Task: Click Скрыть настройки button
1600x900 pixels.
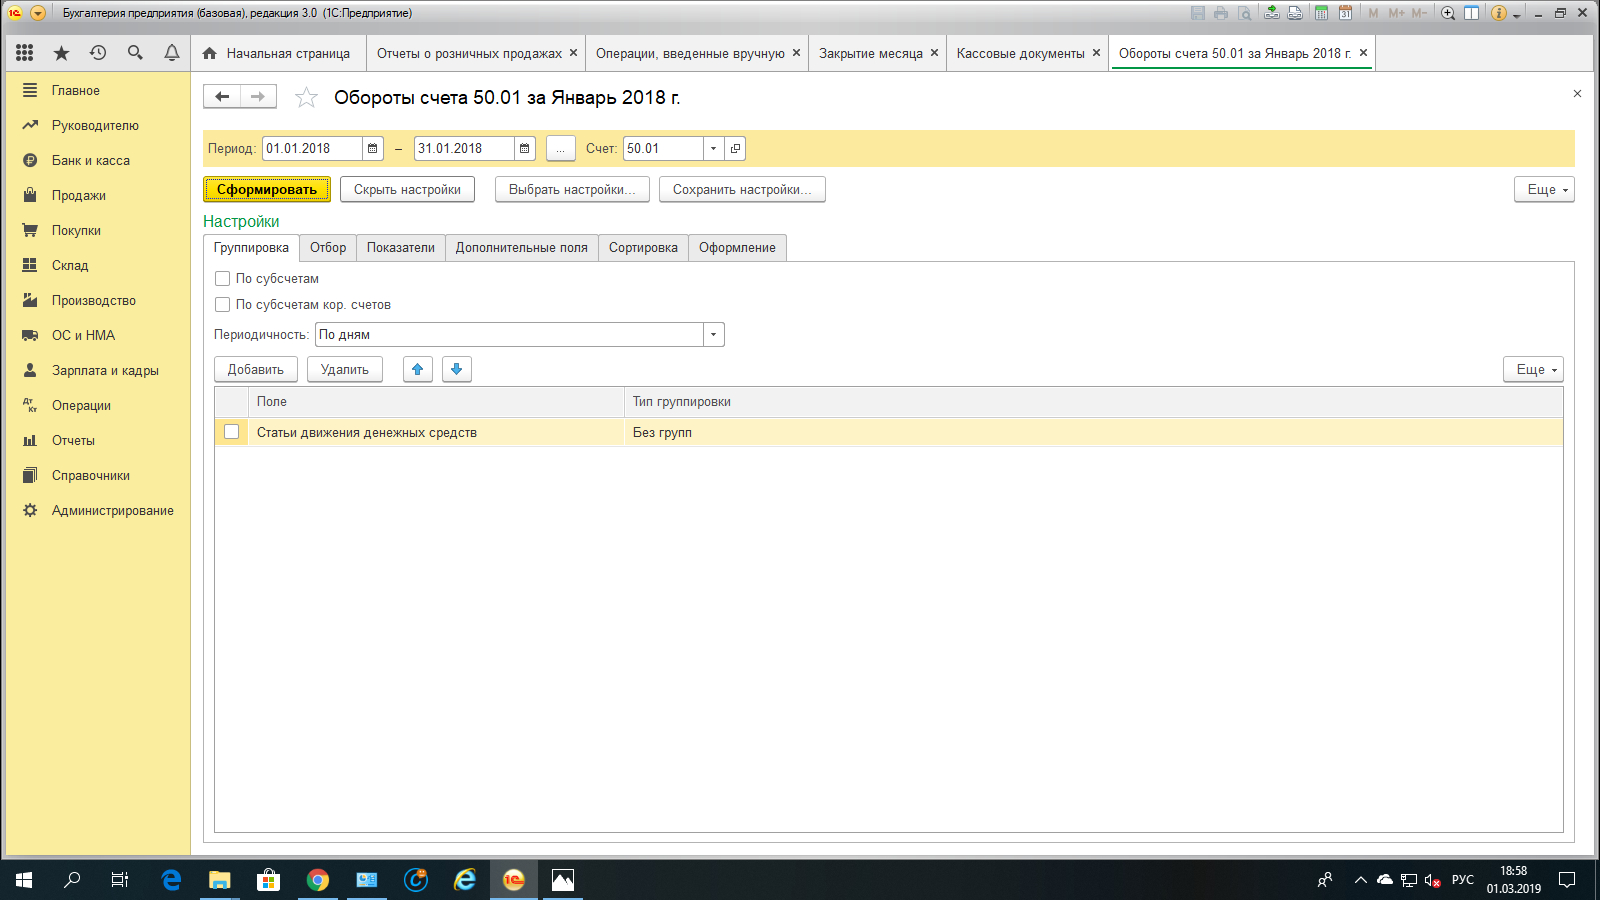Action: pos(407,190)
